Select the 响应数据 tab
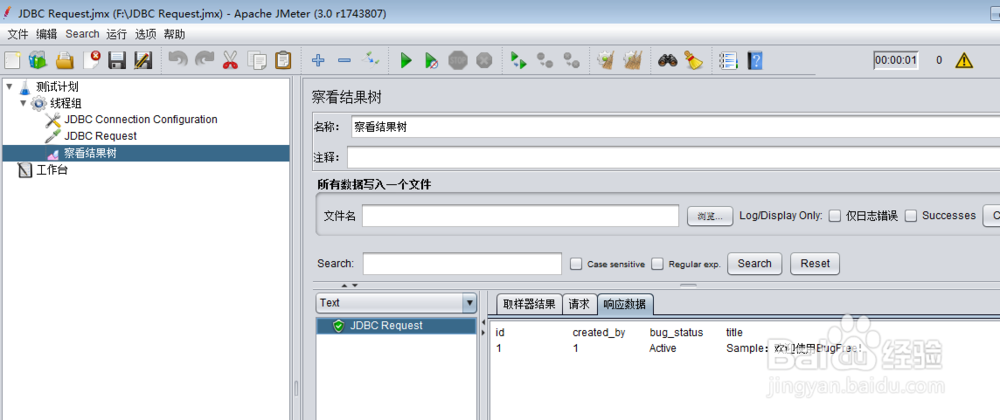 pyautogui.click(x=625, y=304)
